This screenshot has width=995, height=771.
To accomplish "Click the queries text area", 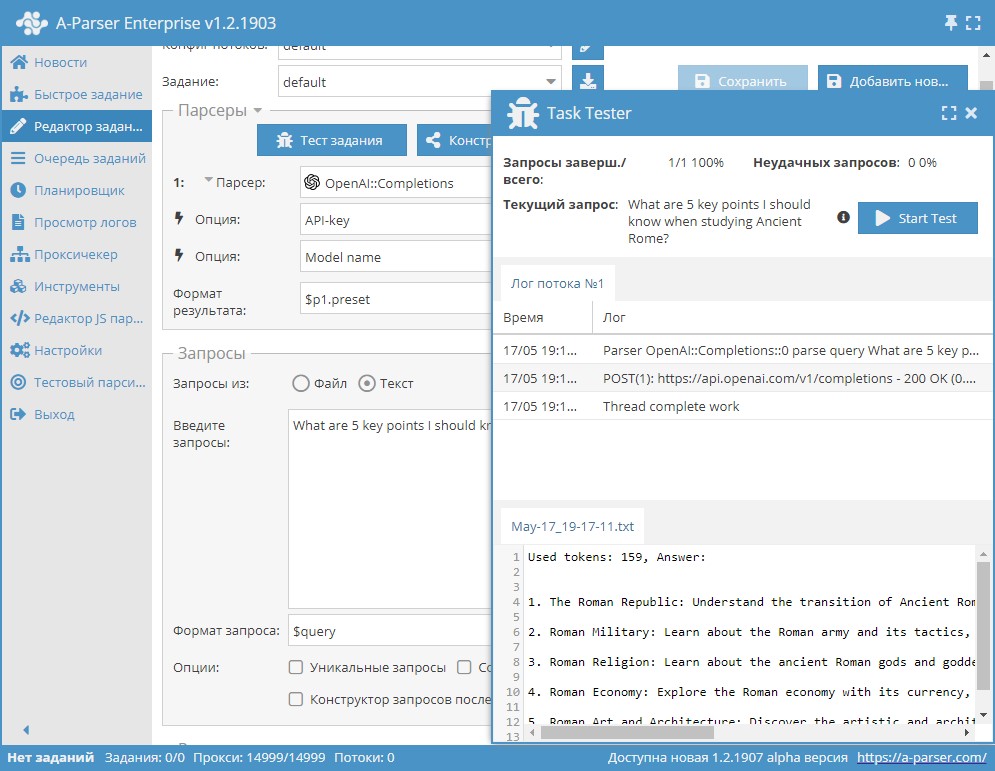I will point(390,509).
